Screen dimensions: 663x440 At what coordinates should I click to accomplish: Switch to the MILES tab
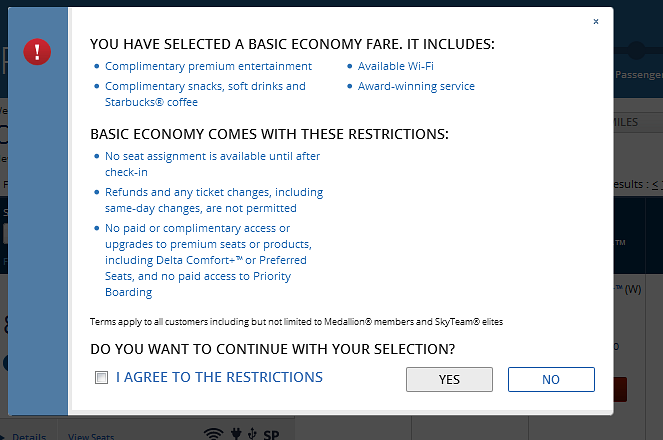point(626,122)
